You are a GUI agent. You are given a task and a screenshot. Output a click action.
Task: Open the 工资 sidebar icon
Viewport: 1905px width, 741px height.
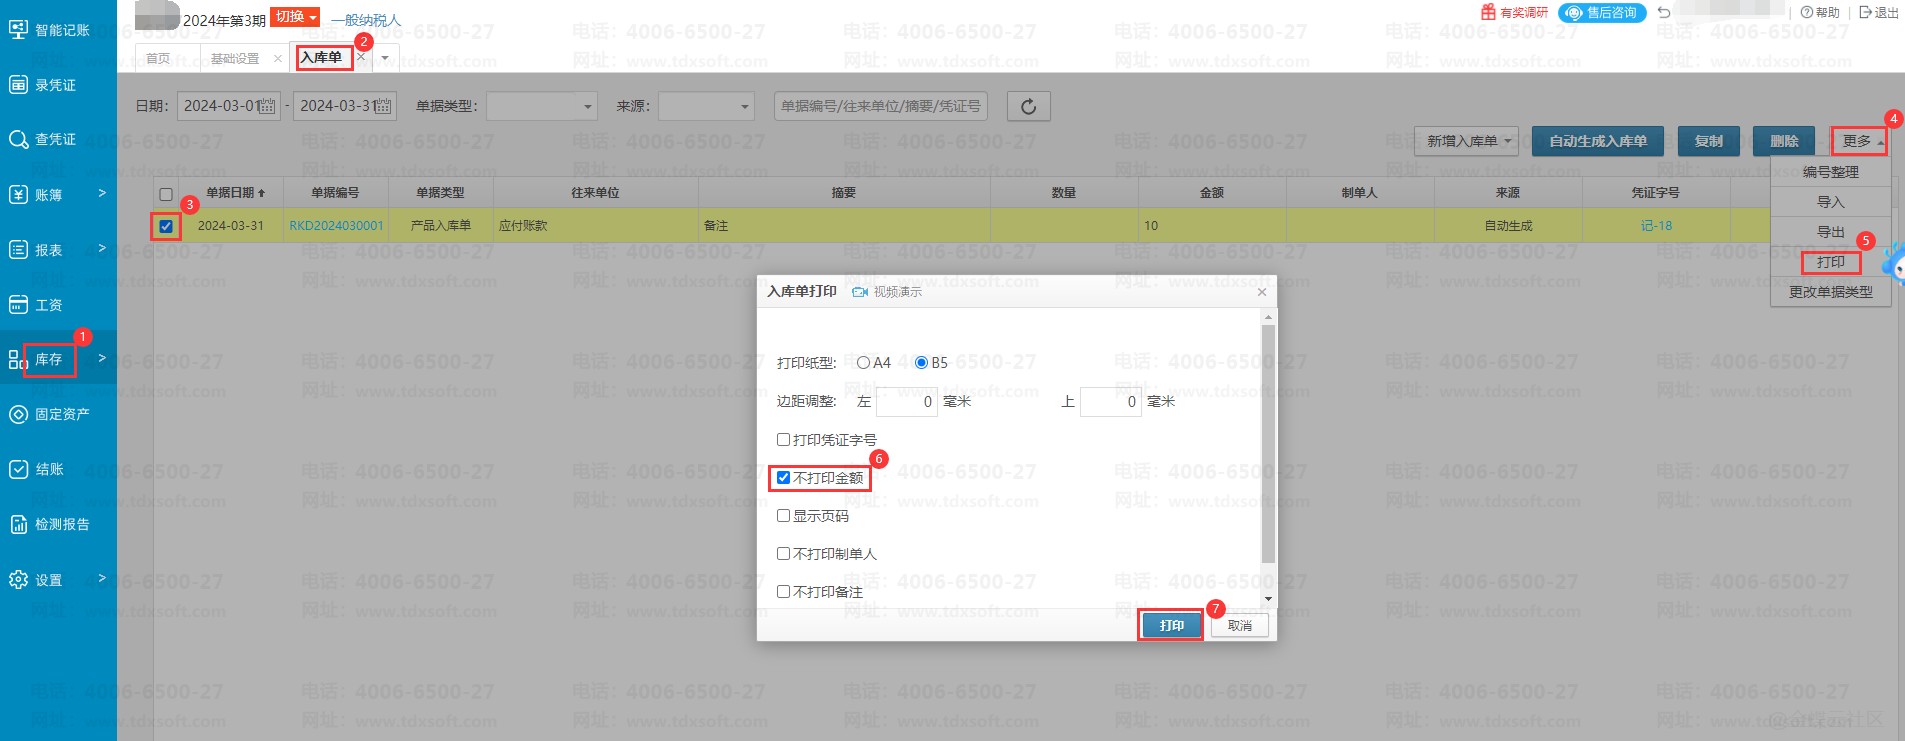[18, 304]
